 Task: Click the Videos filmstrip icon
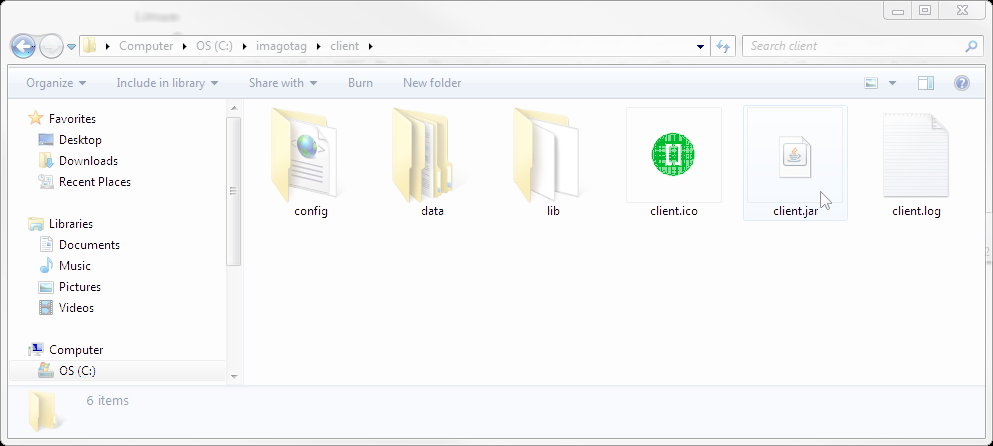(46, 308)
